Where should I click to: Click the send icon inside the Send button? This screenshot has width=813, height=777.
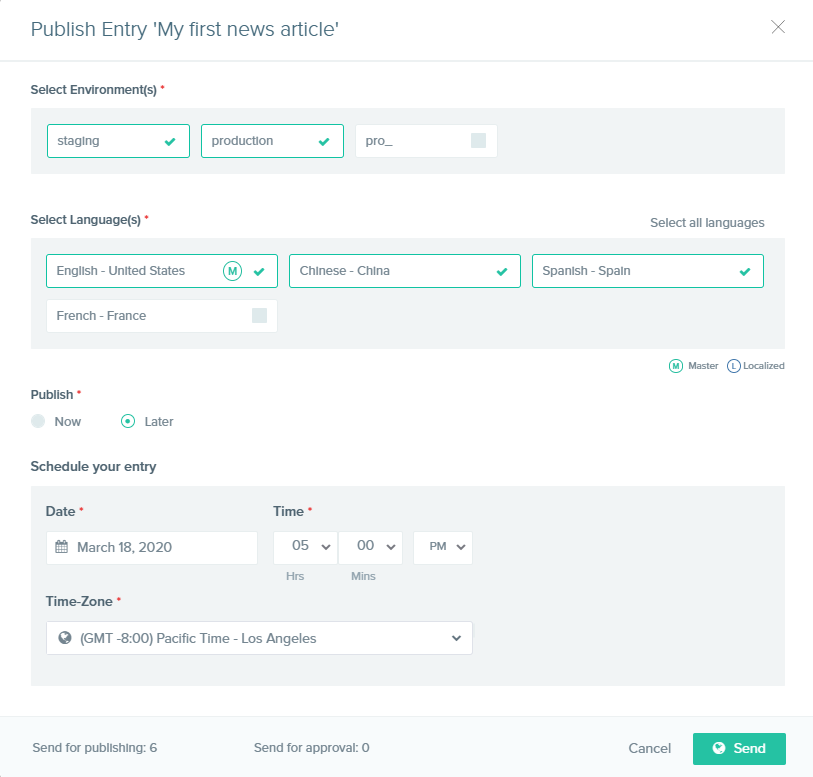(x=719, y=748)
